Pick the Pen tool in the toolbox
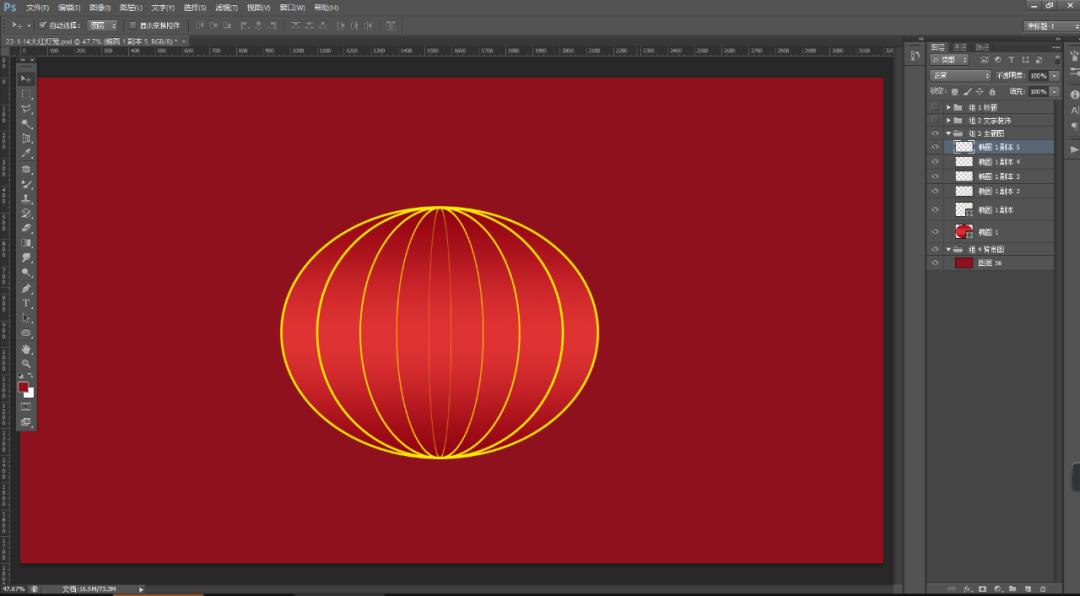This screenshot has height=596, width=1080. [27, 289]
